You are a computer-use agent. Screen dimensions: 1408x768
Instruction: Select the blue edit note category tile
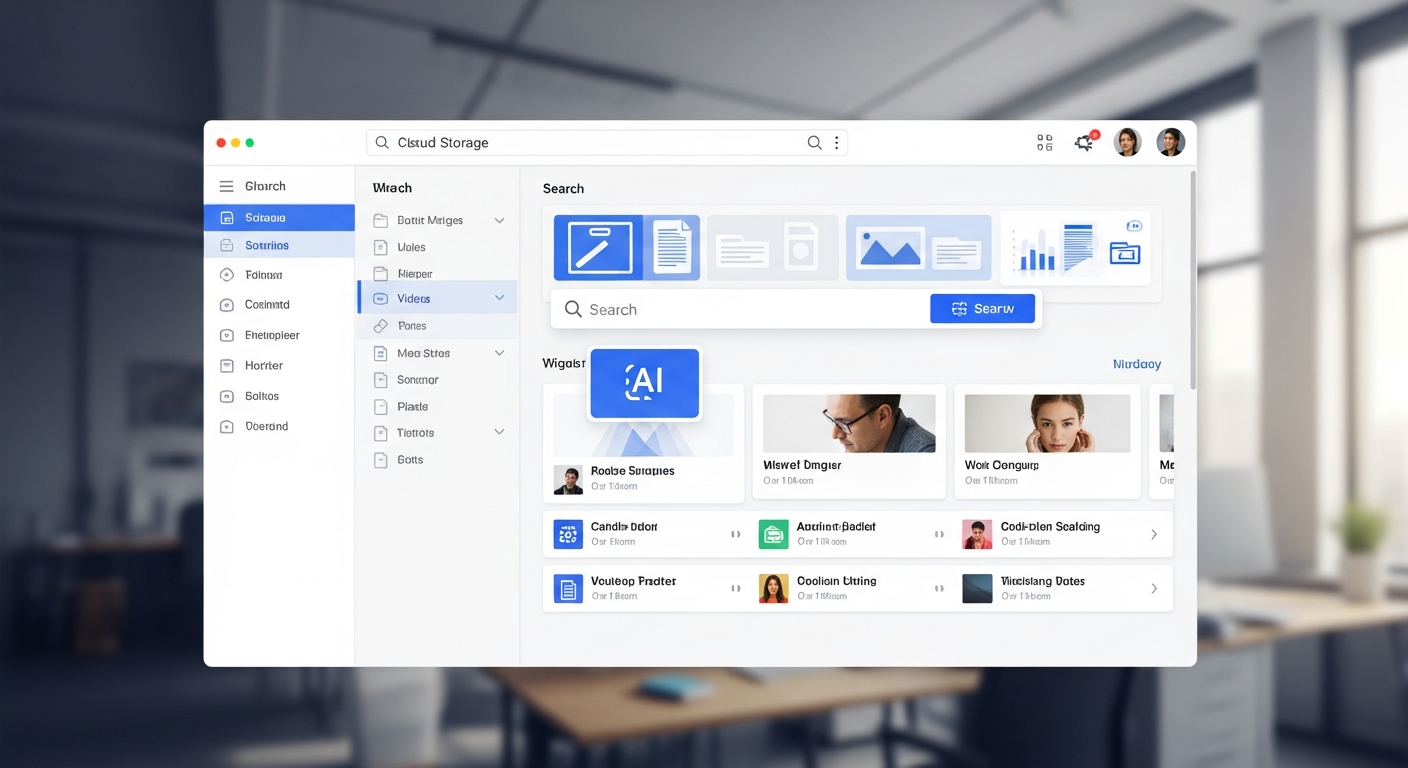[x=599, y=247]
